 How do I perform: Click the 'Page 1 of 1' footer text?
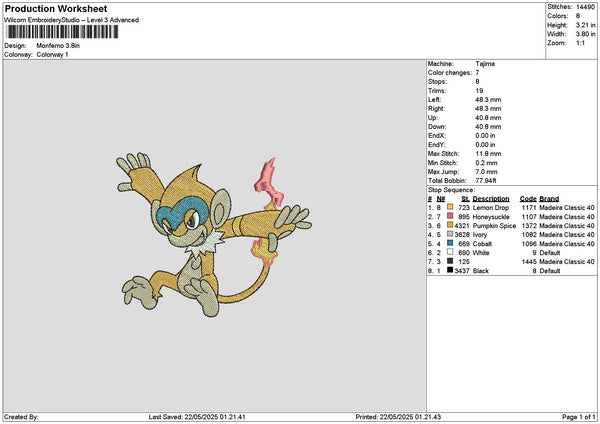coord(579,417)
